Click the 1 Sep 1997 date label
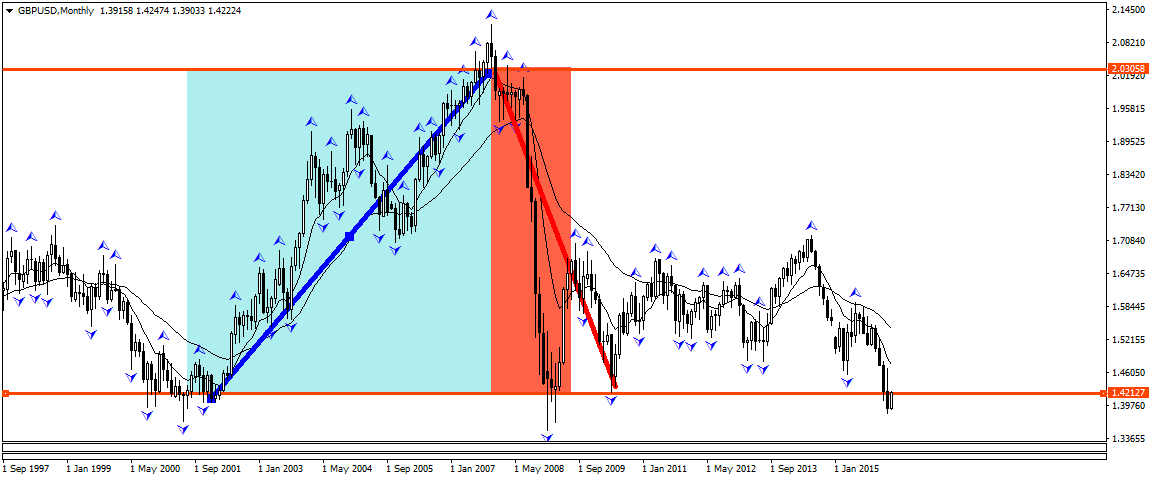 pos(25,468)
